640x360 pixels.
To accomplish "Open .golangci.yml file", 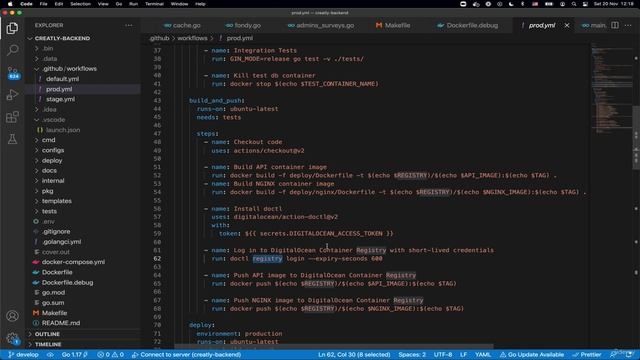I will [61, 242].
